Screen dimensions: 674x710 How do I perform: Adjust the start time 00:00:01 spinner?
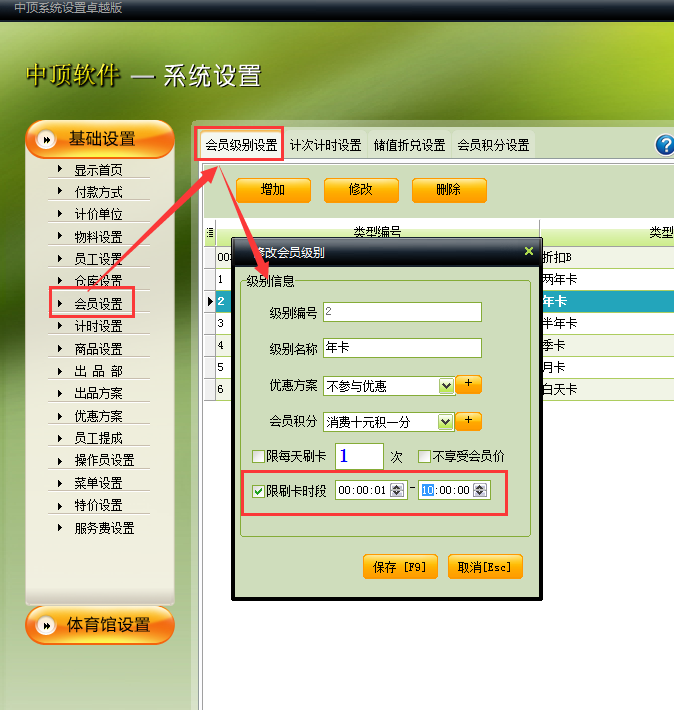click(397, 490)
